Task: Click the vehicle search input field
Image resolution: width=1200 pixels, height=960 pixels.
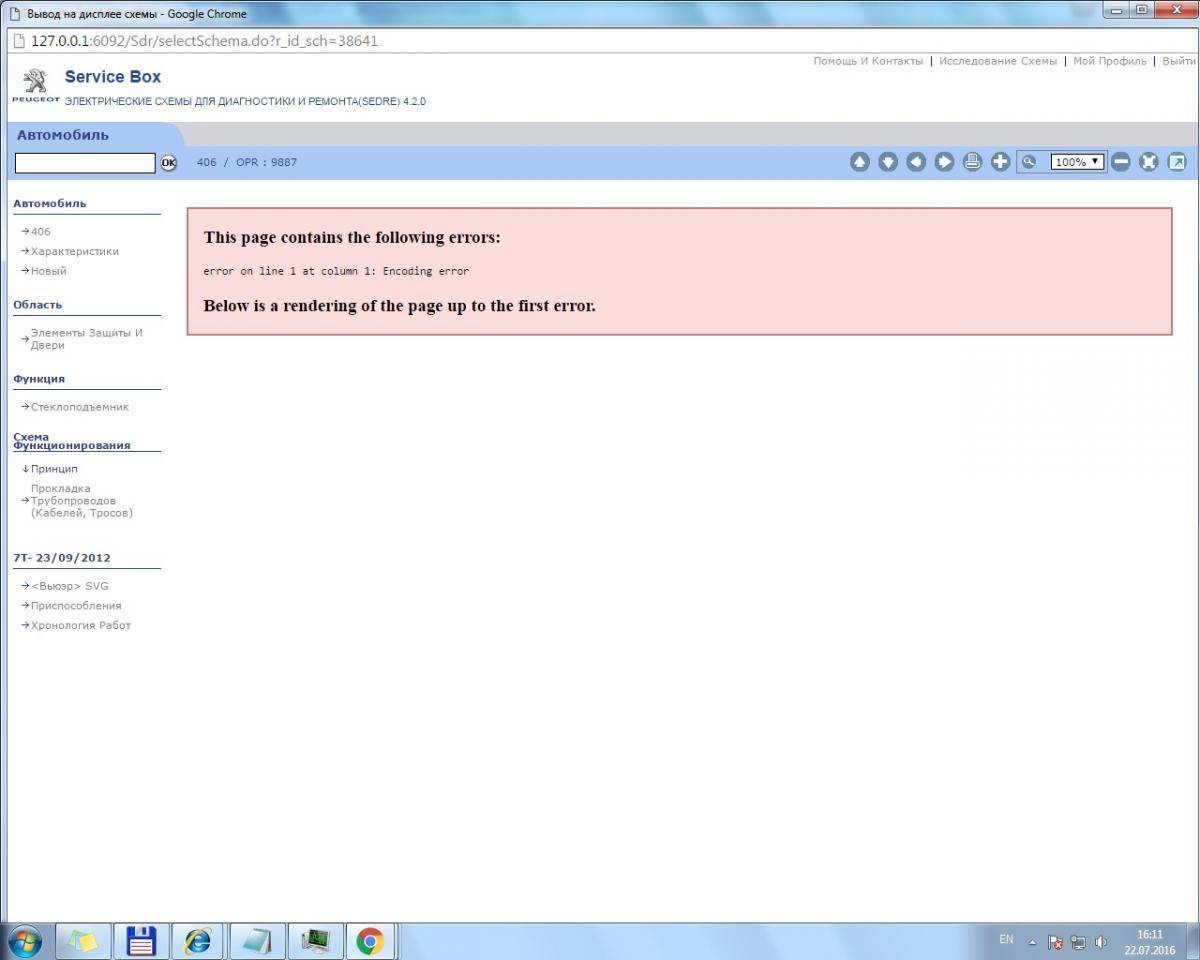Action: (85, 163)
